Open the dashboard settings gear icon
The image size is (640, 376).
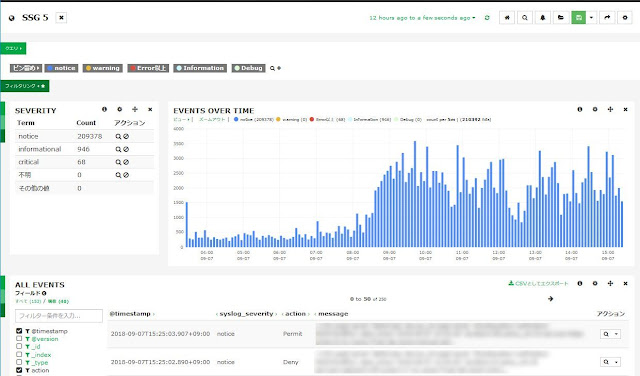click(x=625, y=18)
